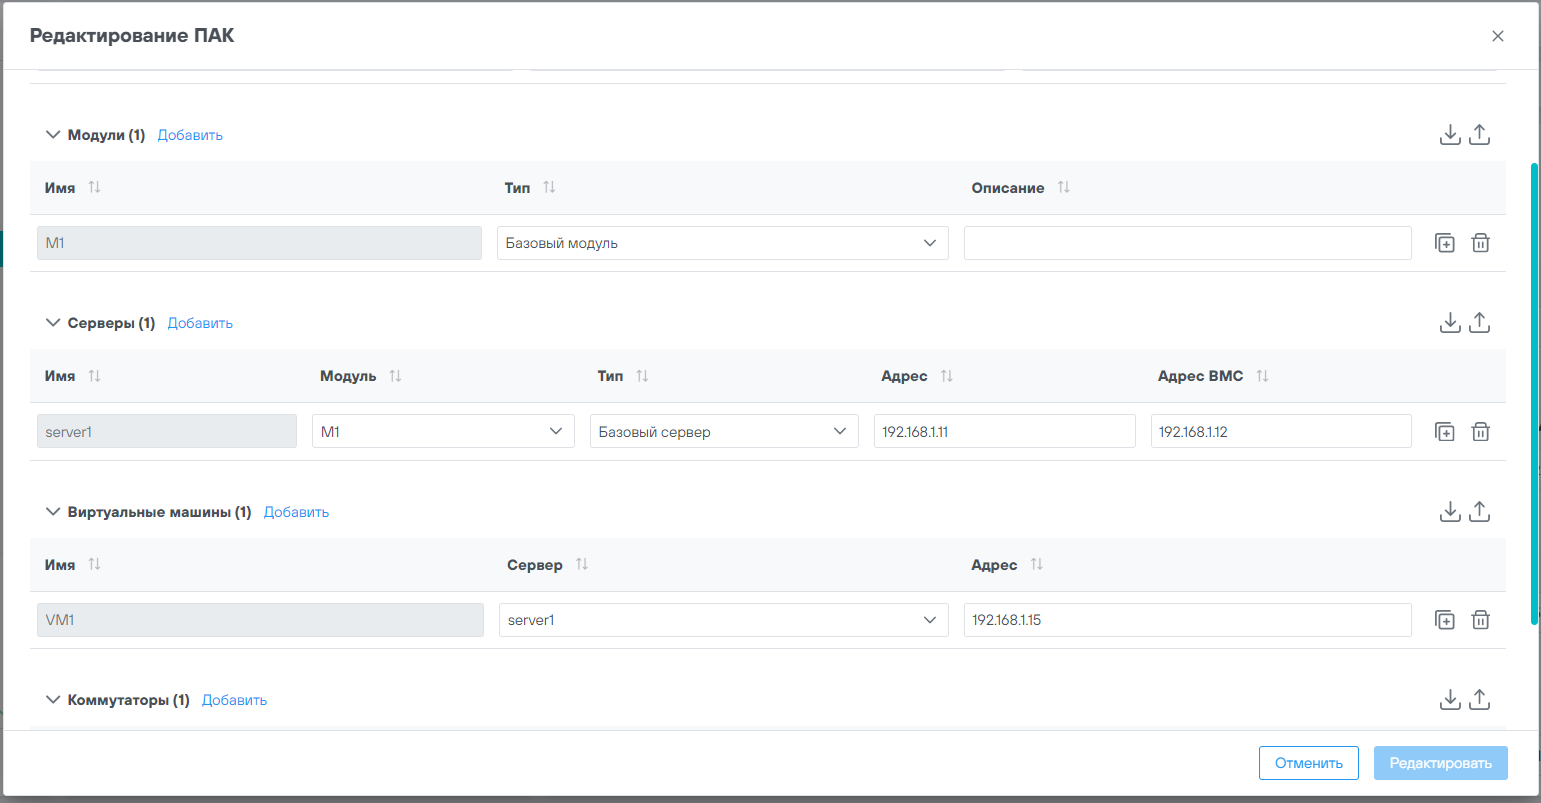
Task: Duplicate the M1 module row
Action: click(x=1445, y=243)
